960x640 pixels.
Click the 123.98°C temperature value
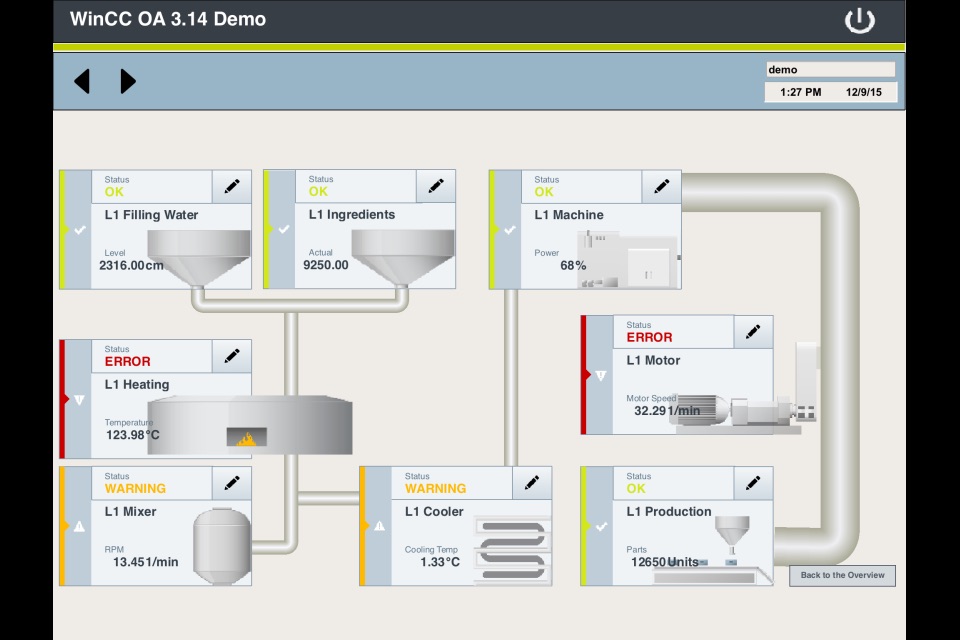coord(132,435)
